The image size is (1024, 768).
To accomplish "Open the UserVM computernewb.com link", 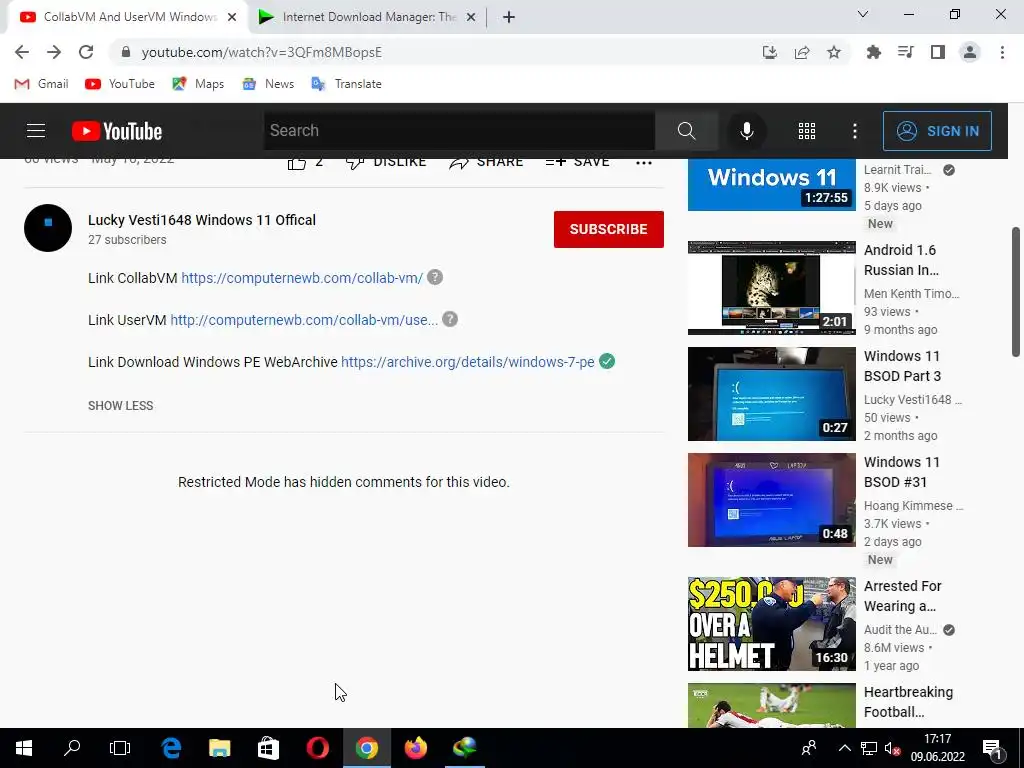I will click(x=304, y=320).
